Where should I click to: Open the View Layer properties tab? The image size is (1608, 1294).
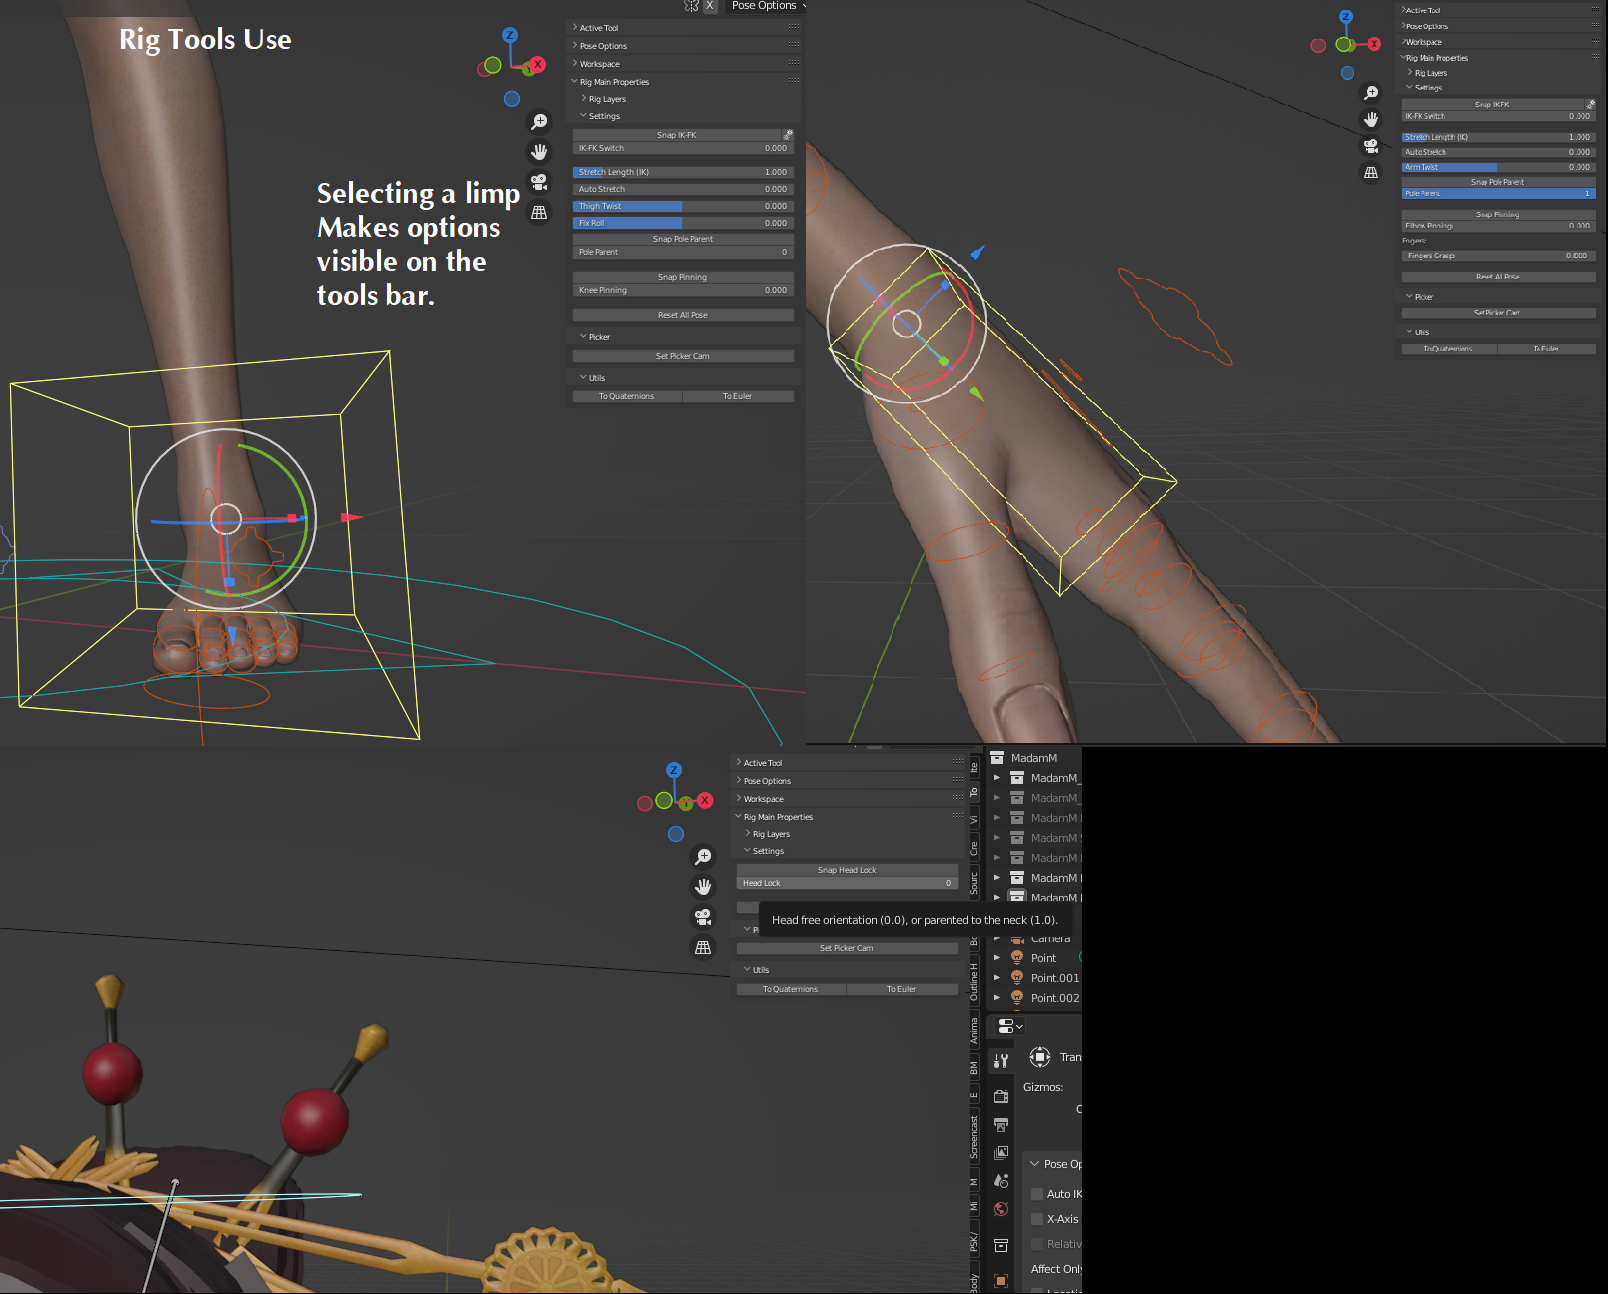[1001, 1153]
